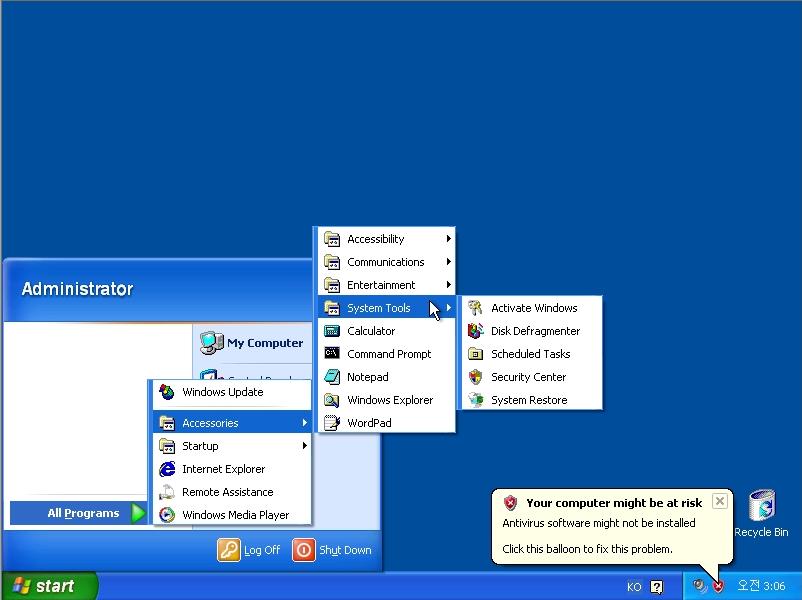
Task: Launch the System Restore icon
Action: tap(476, 400)
